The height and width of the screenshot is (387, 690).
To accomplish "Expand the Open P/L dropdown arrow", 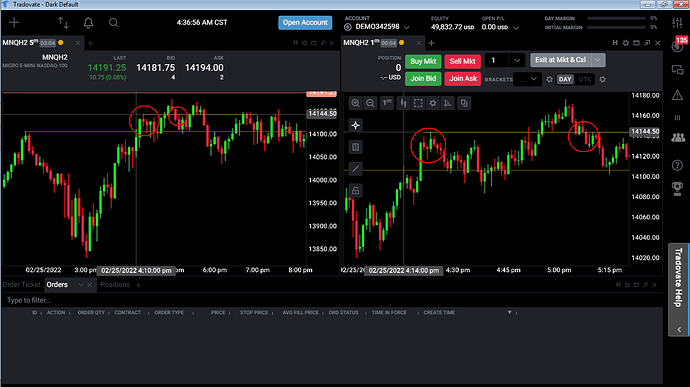I will [516, 28].
